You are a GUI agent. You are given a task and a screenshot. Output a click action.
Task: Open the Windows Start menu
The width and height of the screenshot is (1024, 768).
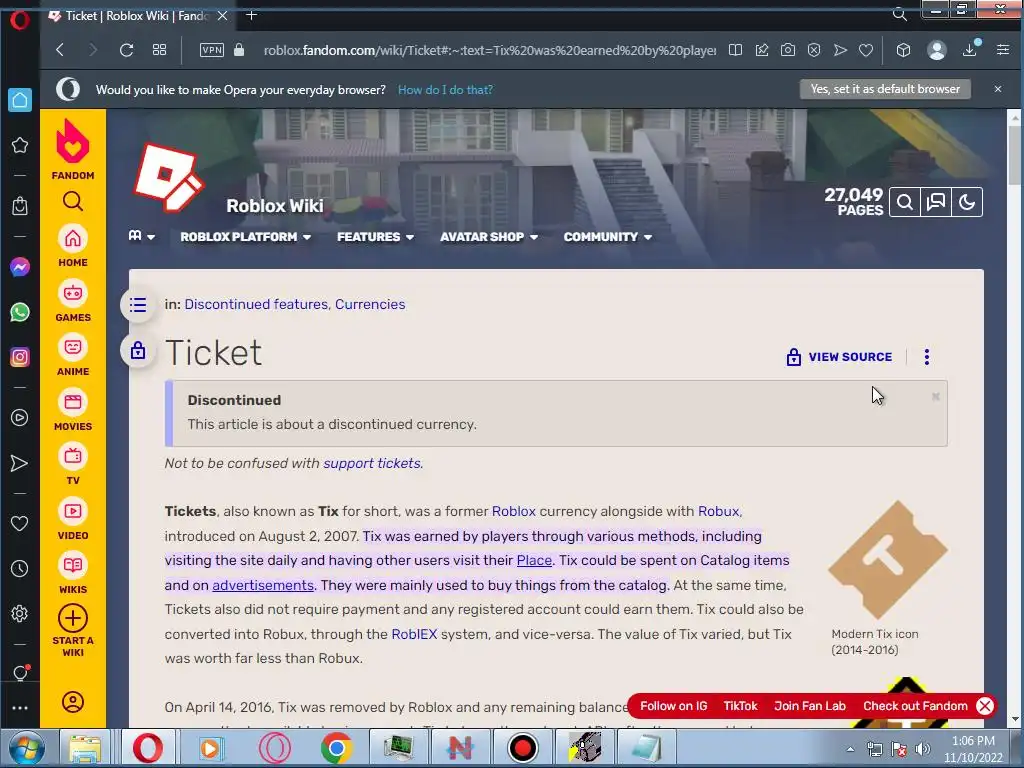(26, 748)
